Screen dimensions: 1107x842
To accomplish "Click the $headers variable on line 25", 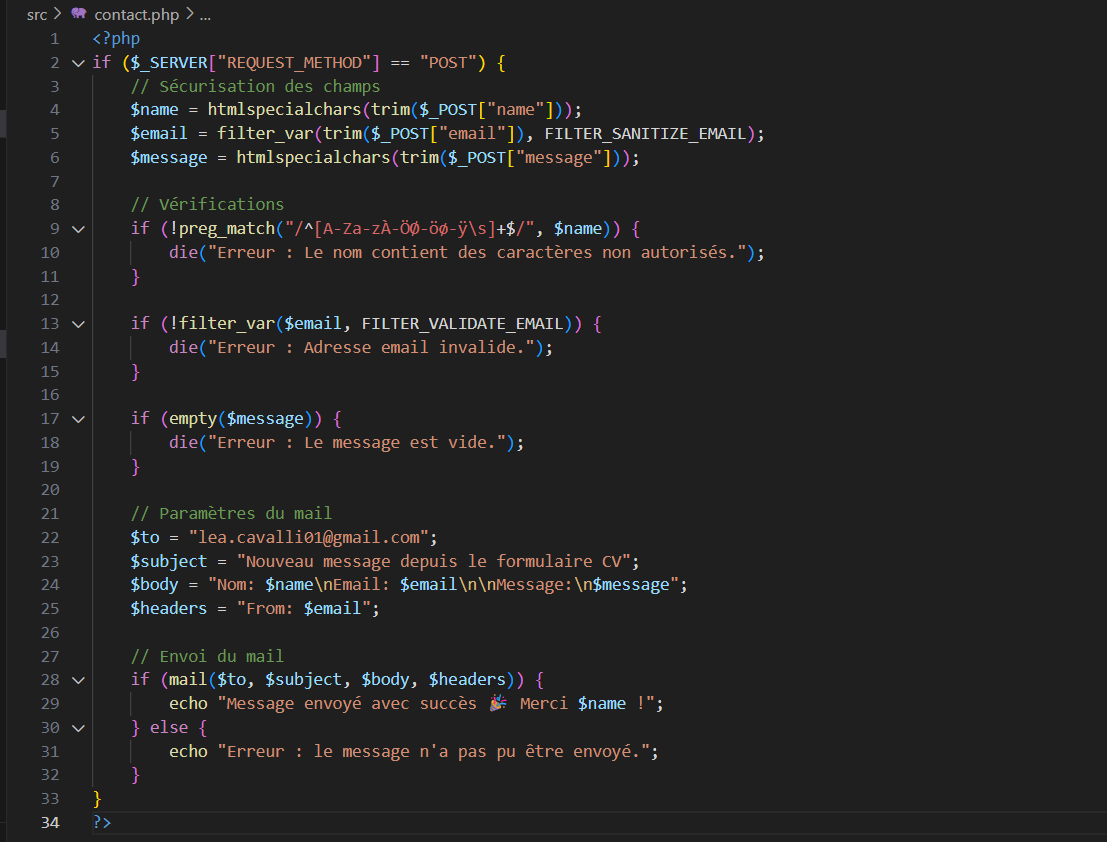I will pos(168,608).
